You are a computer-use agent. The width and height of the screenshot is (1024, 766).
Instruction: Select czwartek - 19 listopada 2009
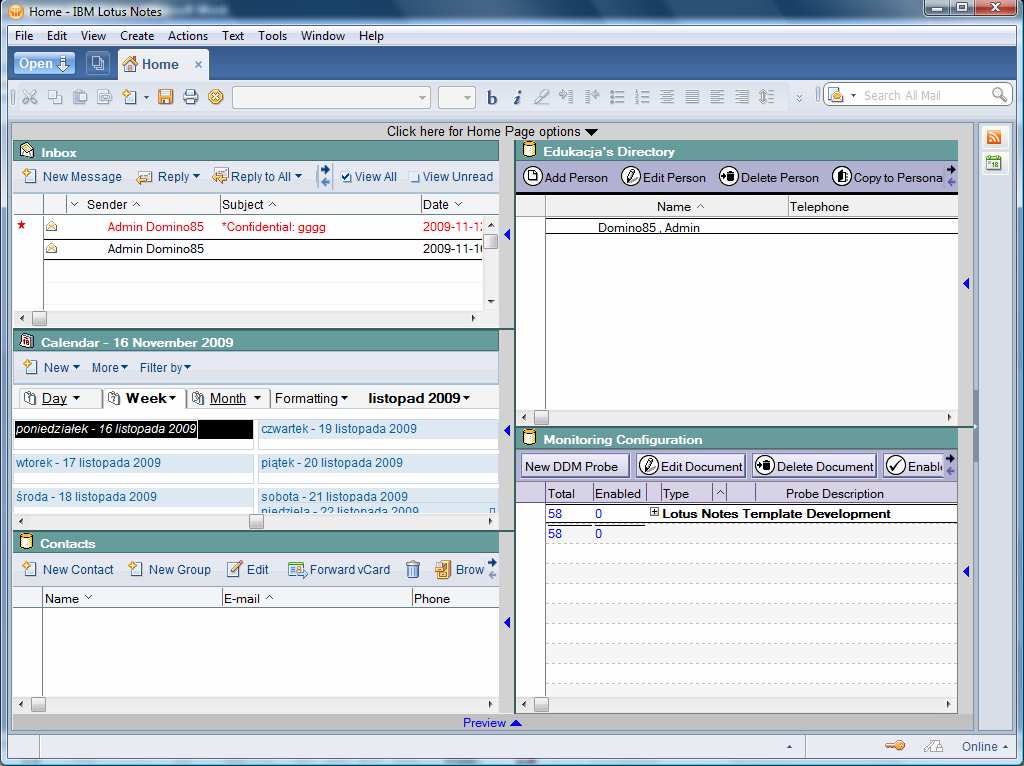pos(339,429)
